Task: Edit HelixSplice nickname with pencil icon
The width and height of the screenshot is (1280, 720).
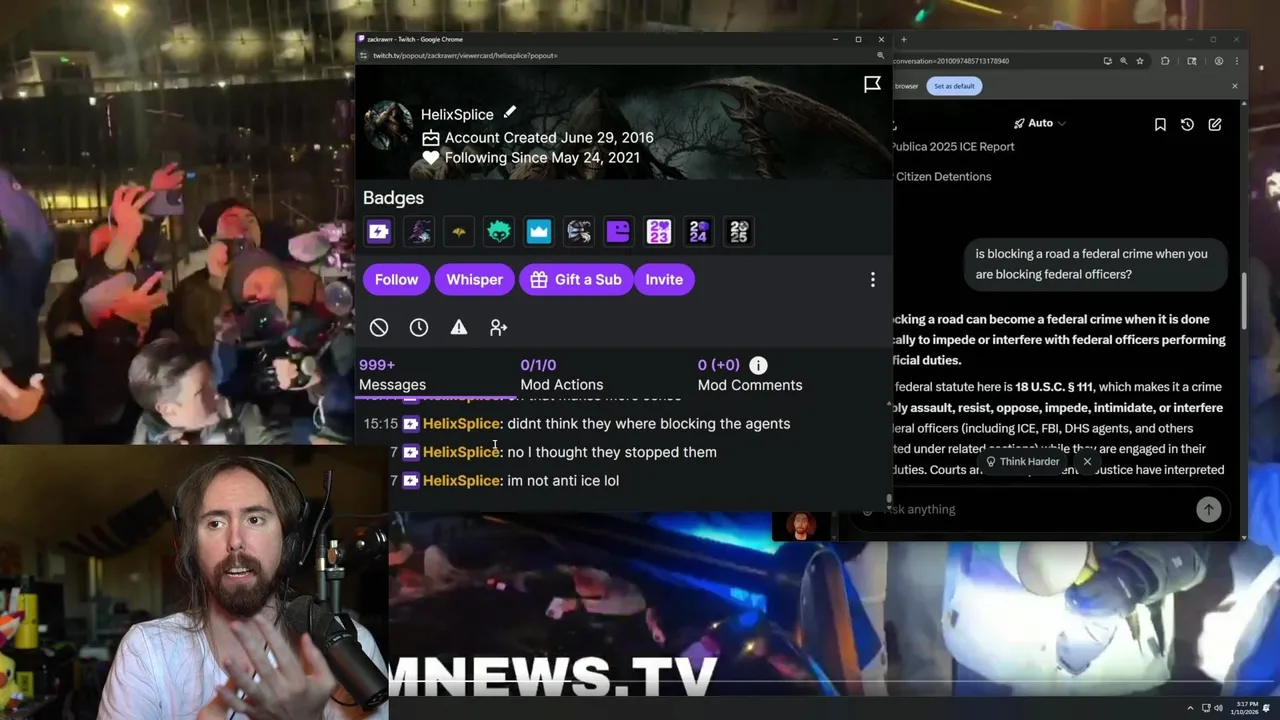Action: [x=509, y=113]
